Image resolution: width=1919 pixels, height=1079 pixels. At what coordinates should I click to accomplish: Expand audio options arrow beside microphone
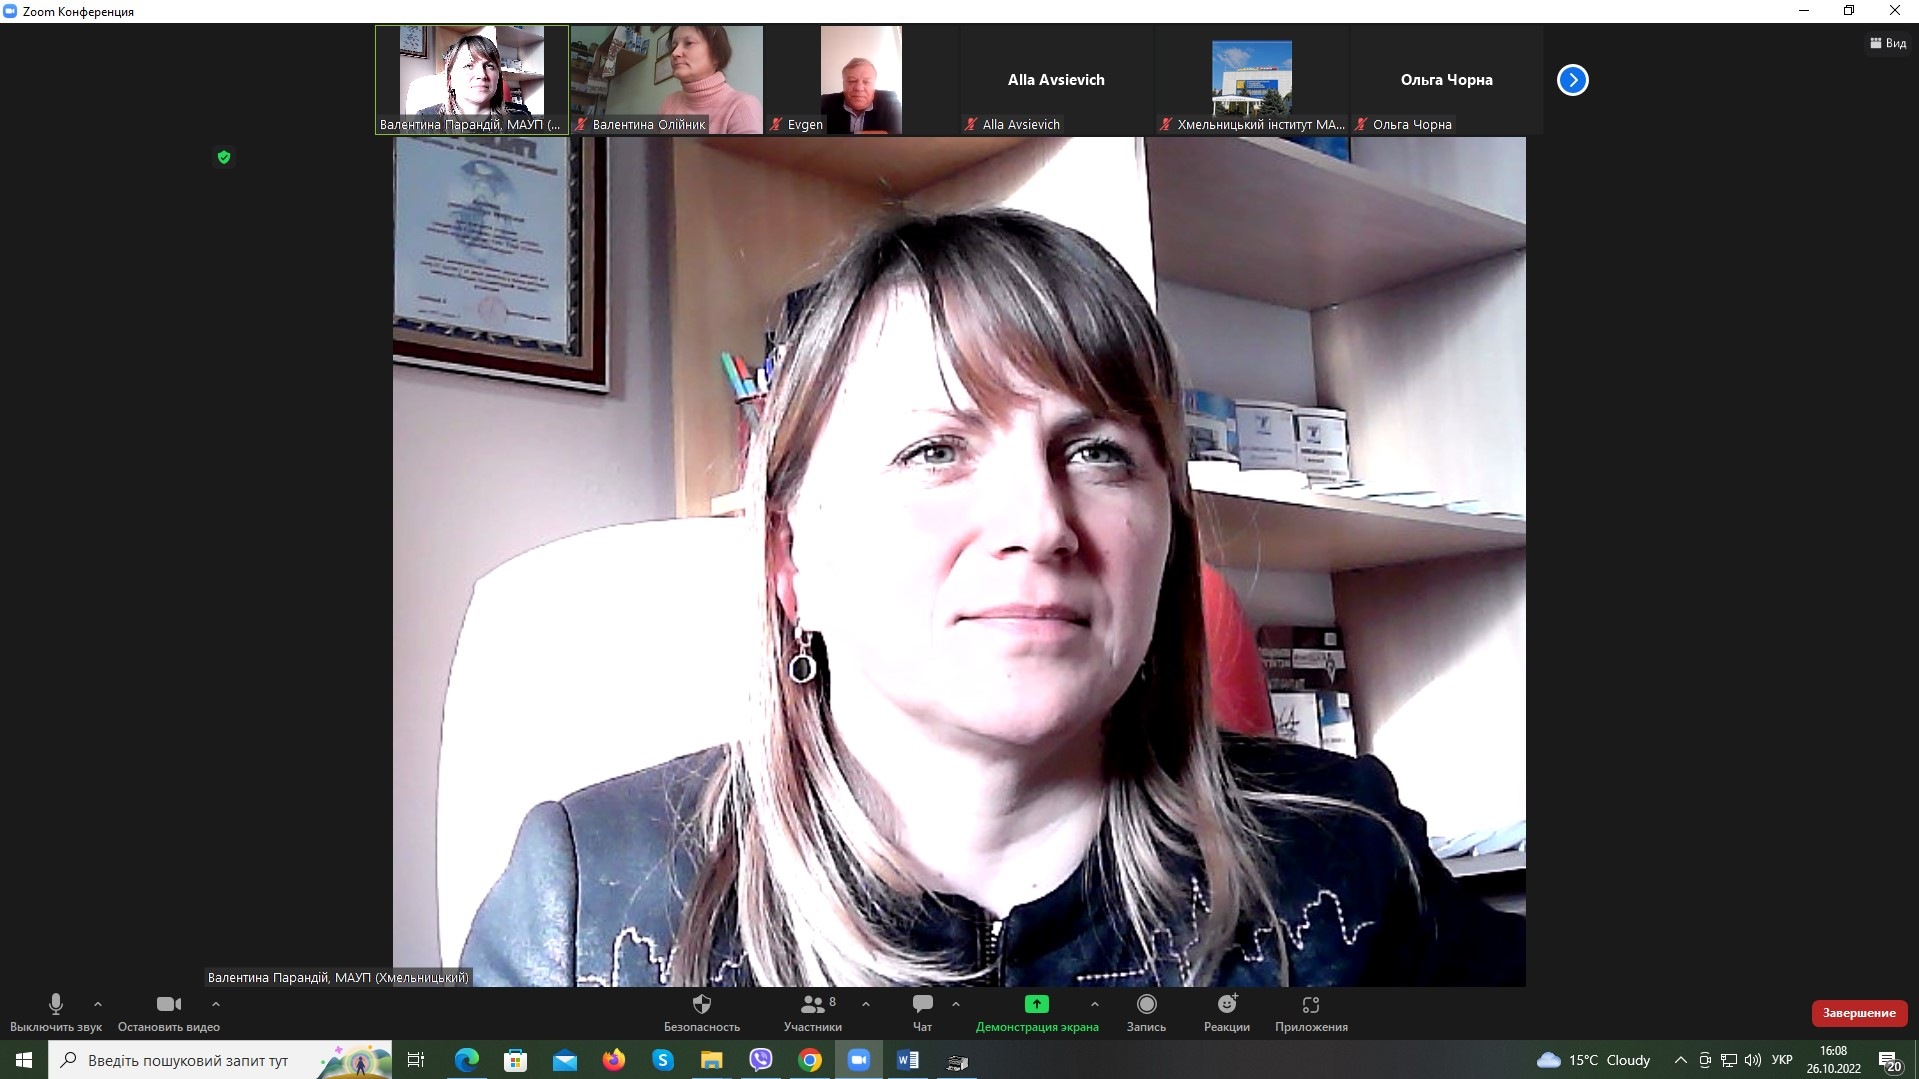pos(97,1003)
